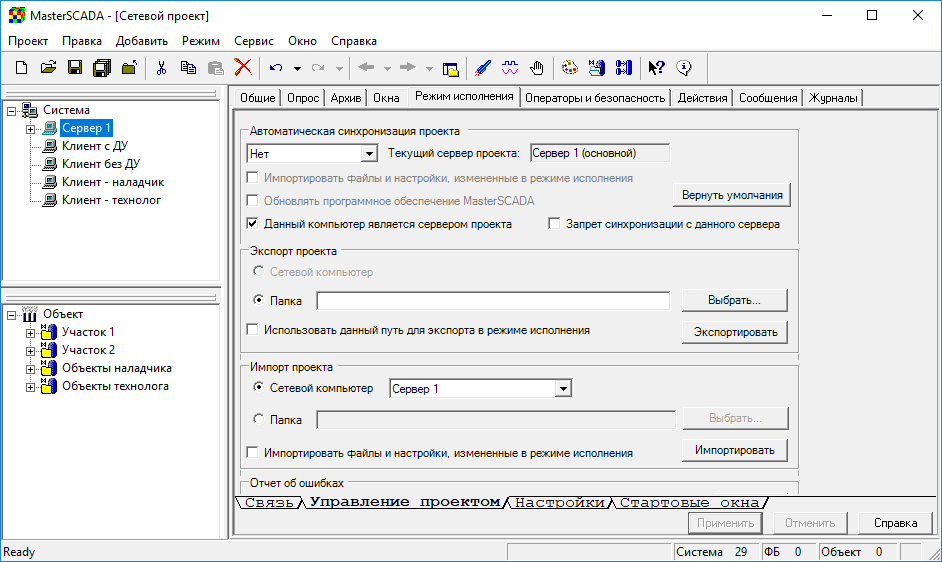Activate the context help arrow-question icon

point(657,68)
